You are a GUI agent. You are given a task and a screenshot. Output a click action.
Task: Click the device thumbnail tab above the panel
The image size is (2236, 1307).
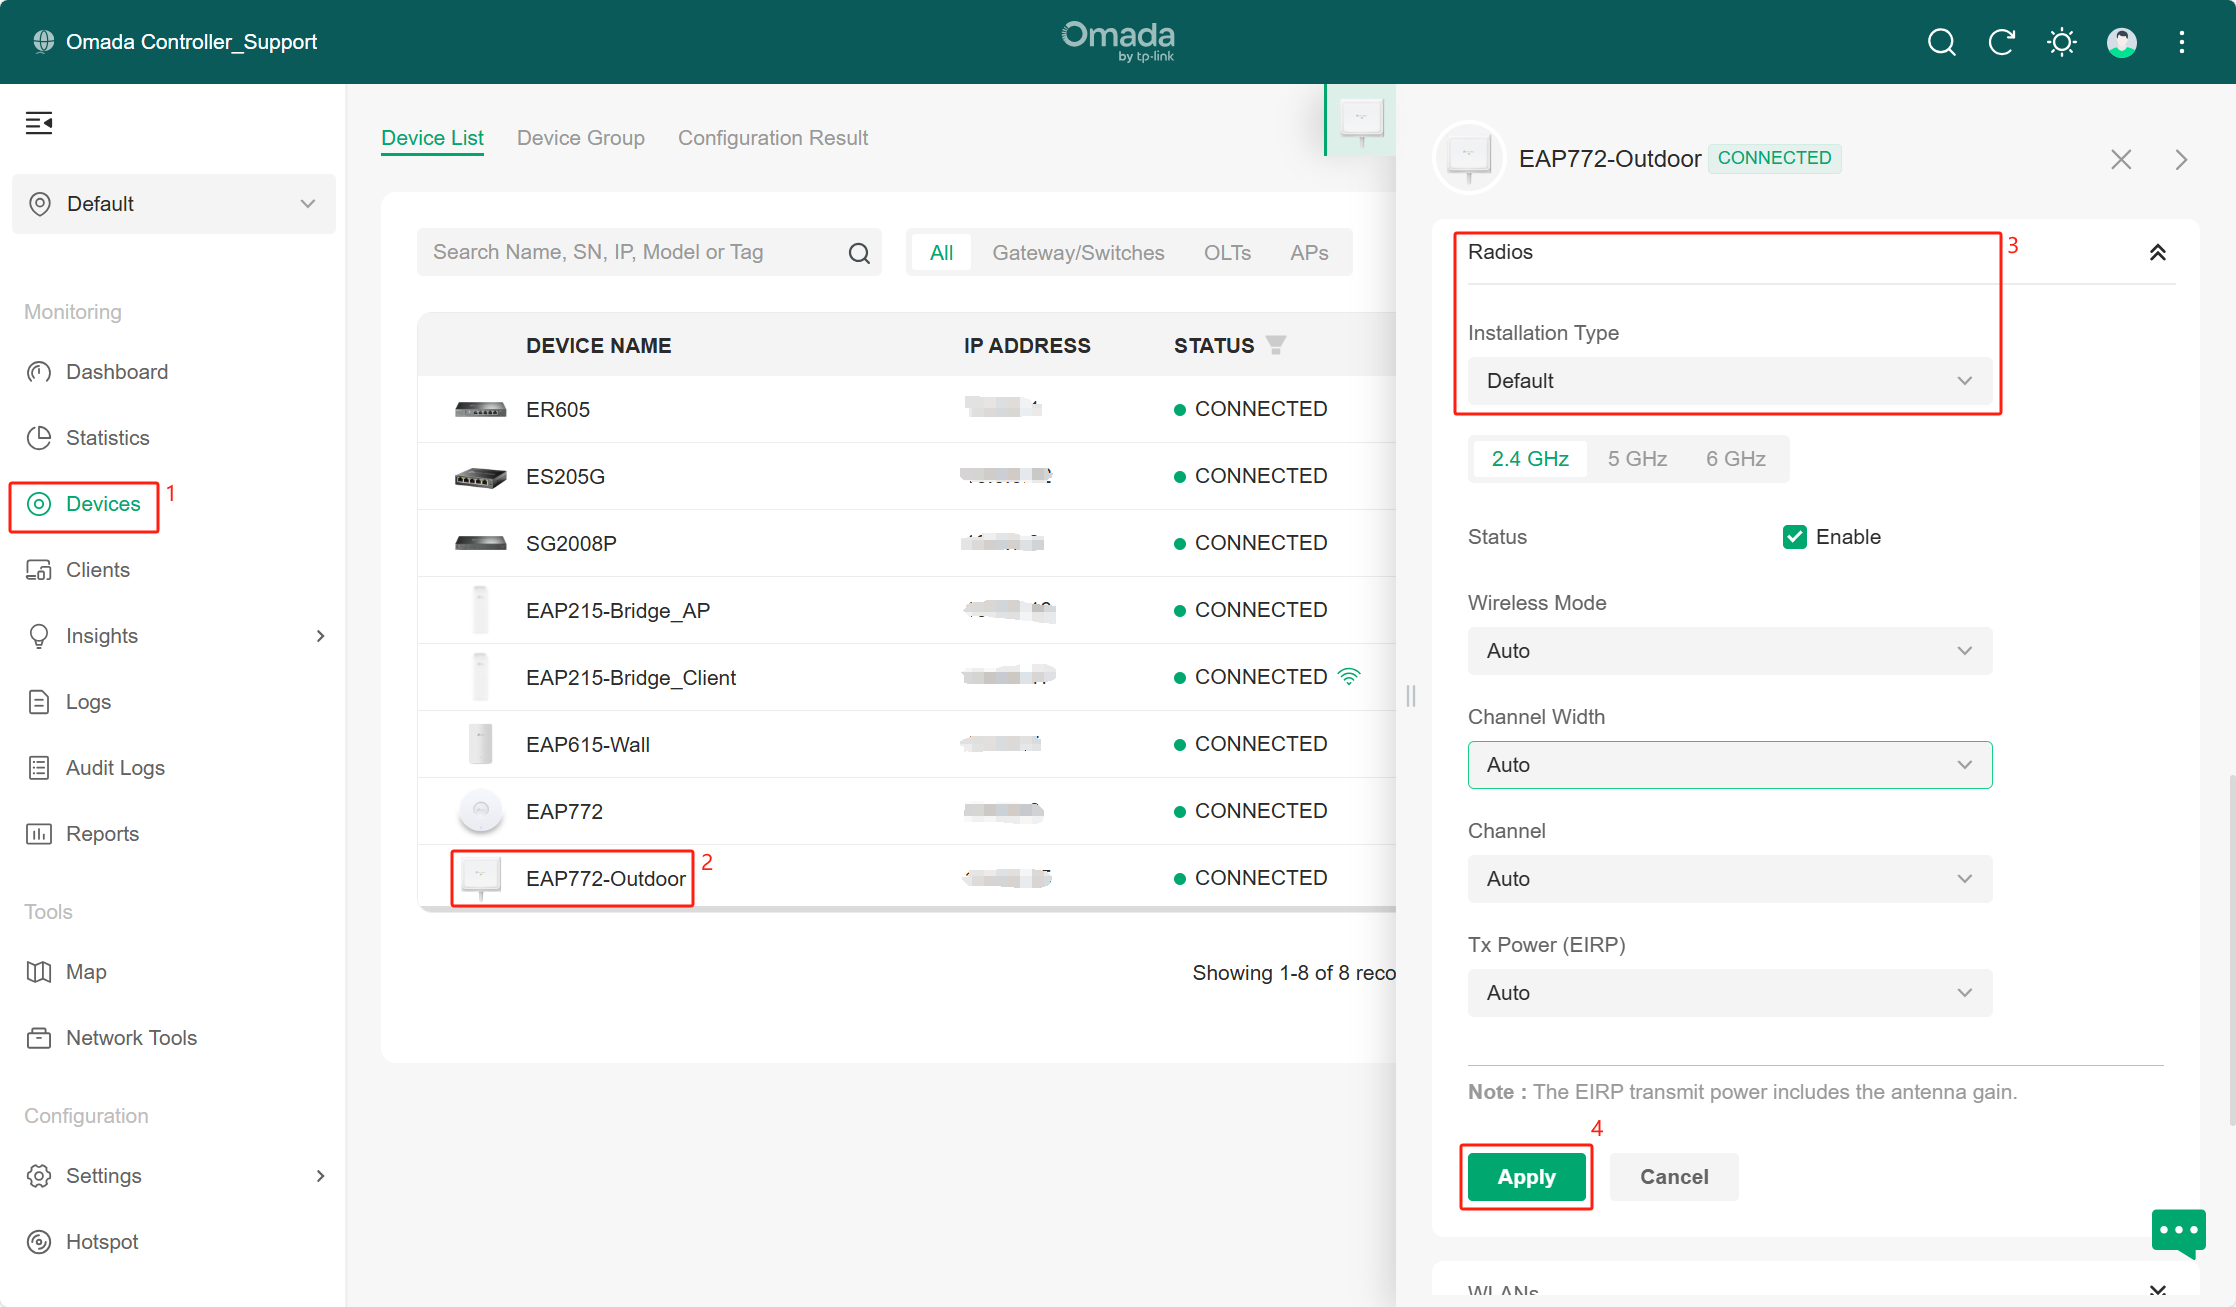1360,120
